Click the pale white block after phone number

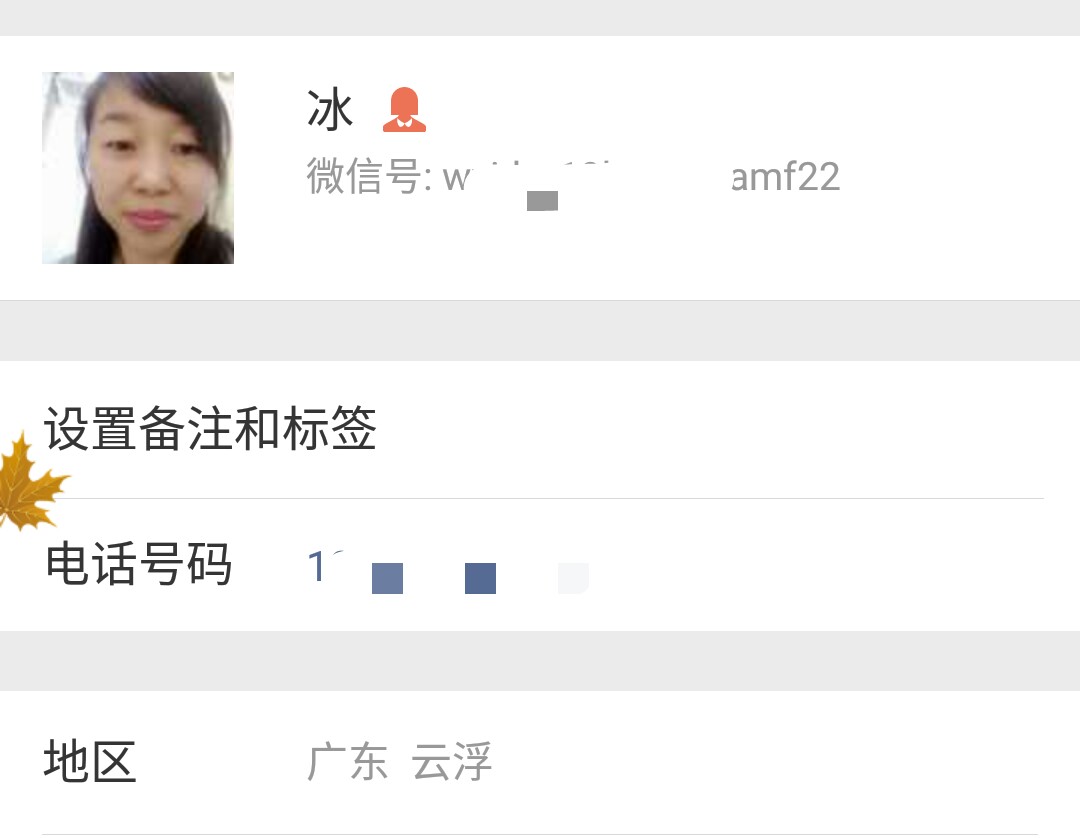[573, 578]
